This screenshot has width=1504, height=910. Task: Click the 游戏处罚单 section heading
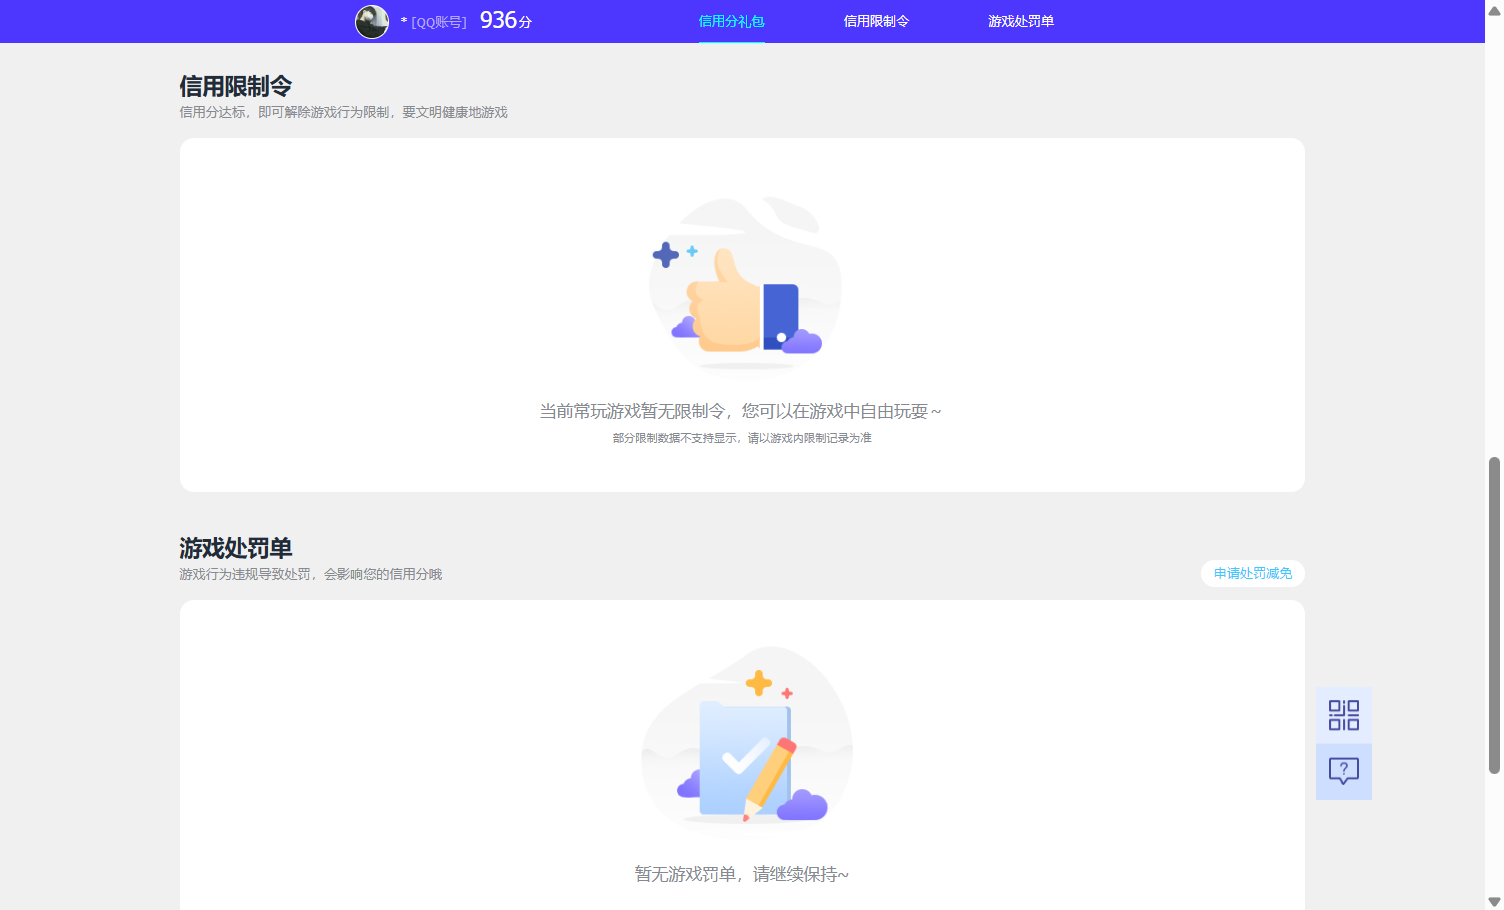click(236, 548)
